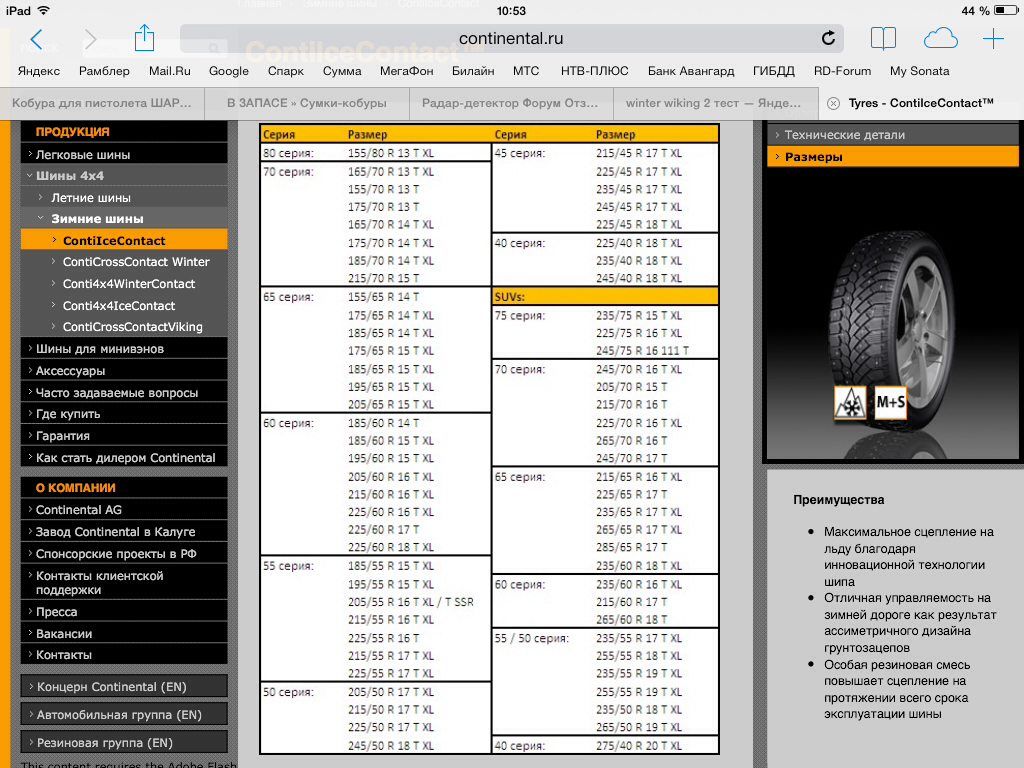The width and height of the screenshot is (1024, 768).
Task: Tap the M+S tire marking icon
Action: click(890, 402)
